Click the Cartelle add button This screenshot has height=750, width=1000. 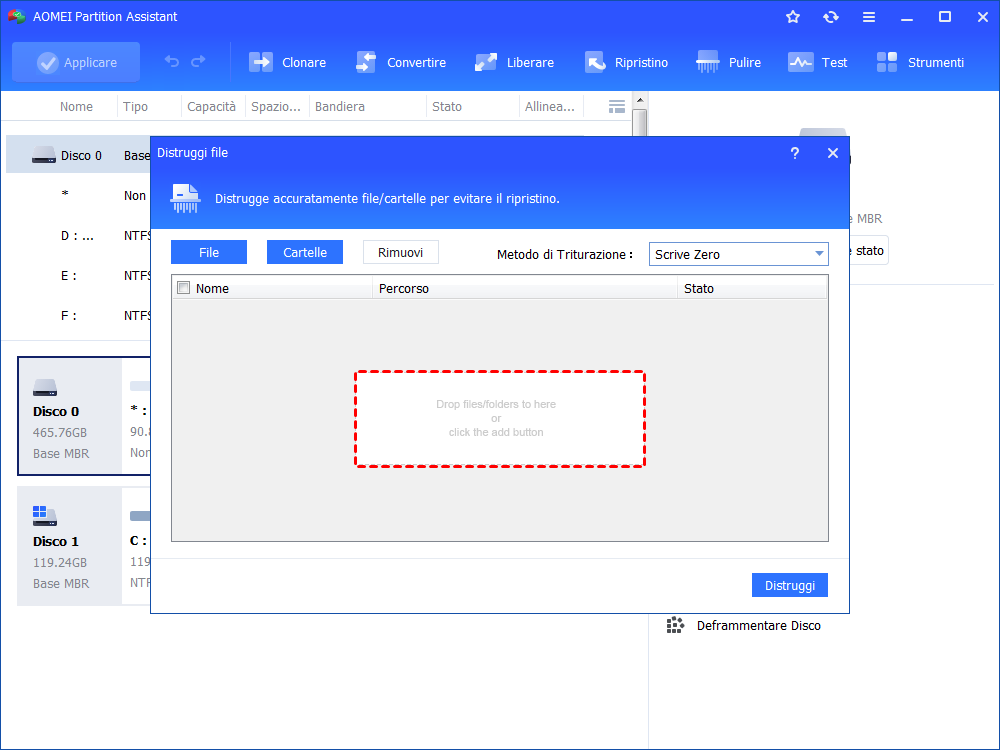coord(305,252)
